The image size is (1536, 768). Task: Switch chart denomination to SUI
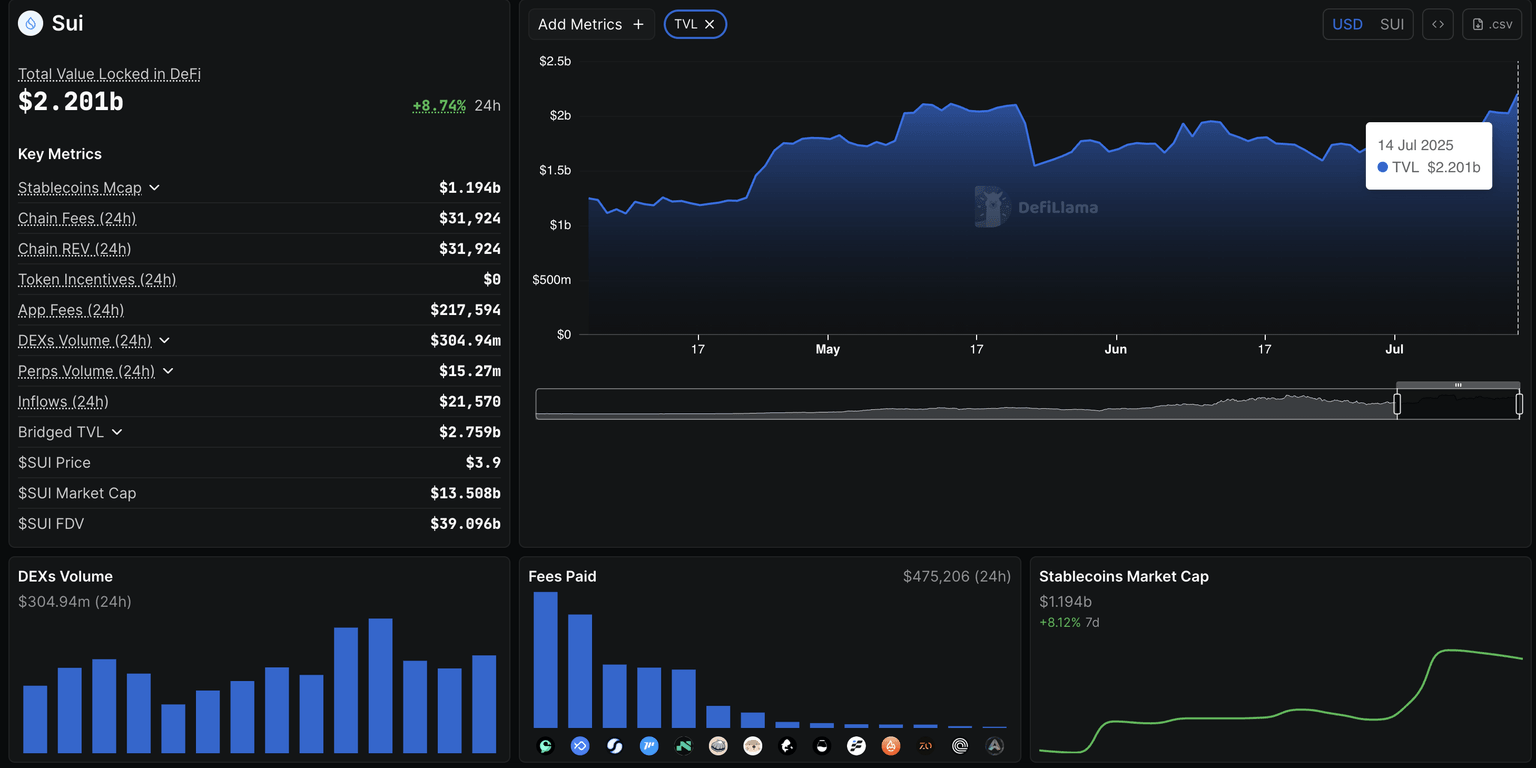1391,24
